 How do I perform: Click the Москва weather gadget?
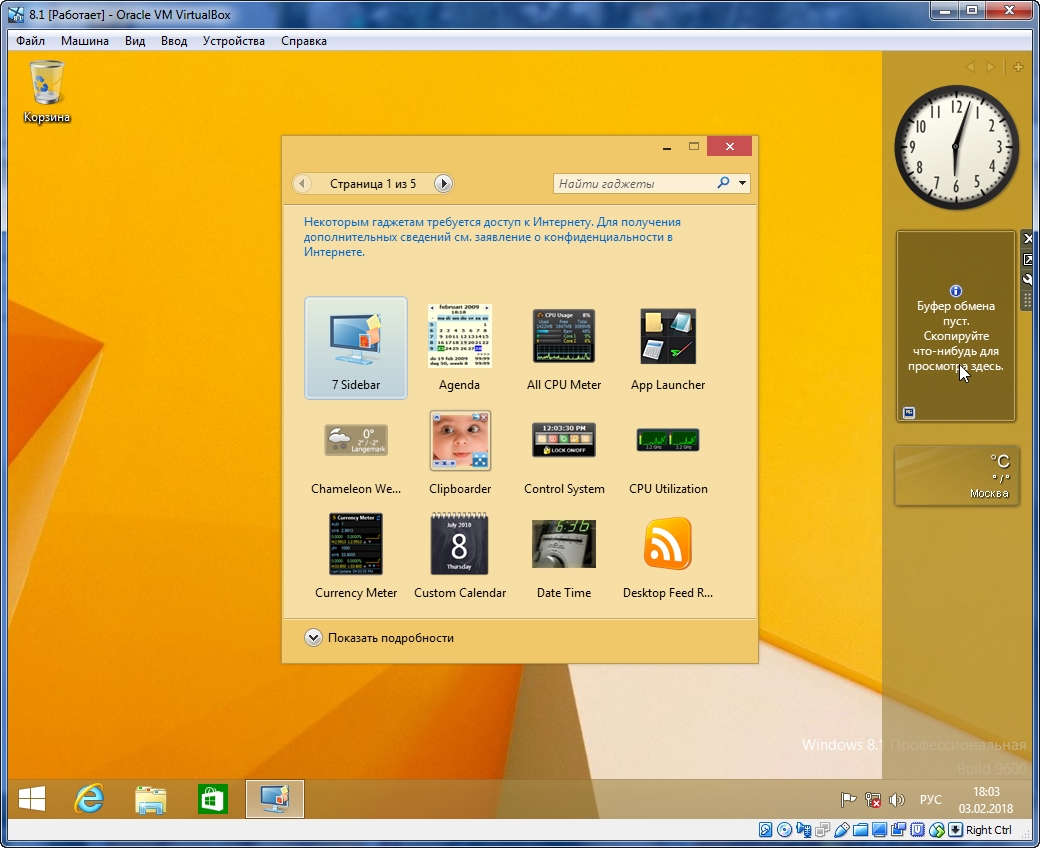[956, 475]
